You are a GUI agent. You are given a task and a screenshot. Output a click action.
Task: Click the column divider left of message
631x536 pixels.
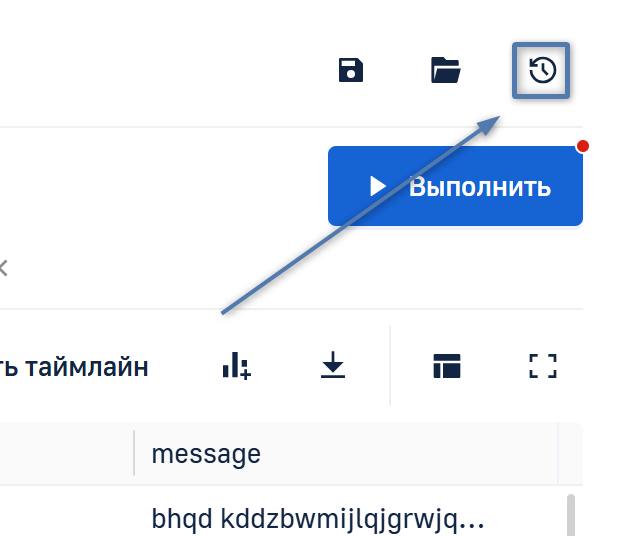click(x=134, y=453)
